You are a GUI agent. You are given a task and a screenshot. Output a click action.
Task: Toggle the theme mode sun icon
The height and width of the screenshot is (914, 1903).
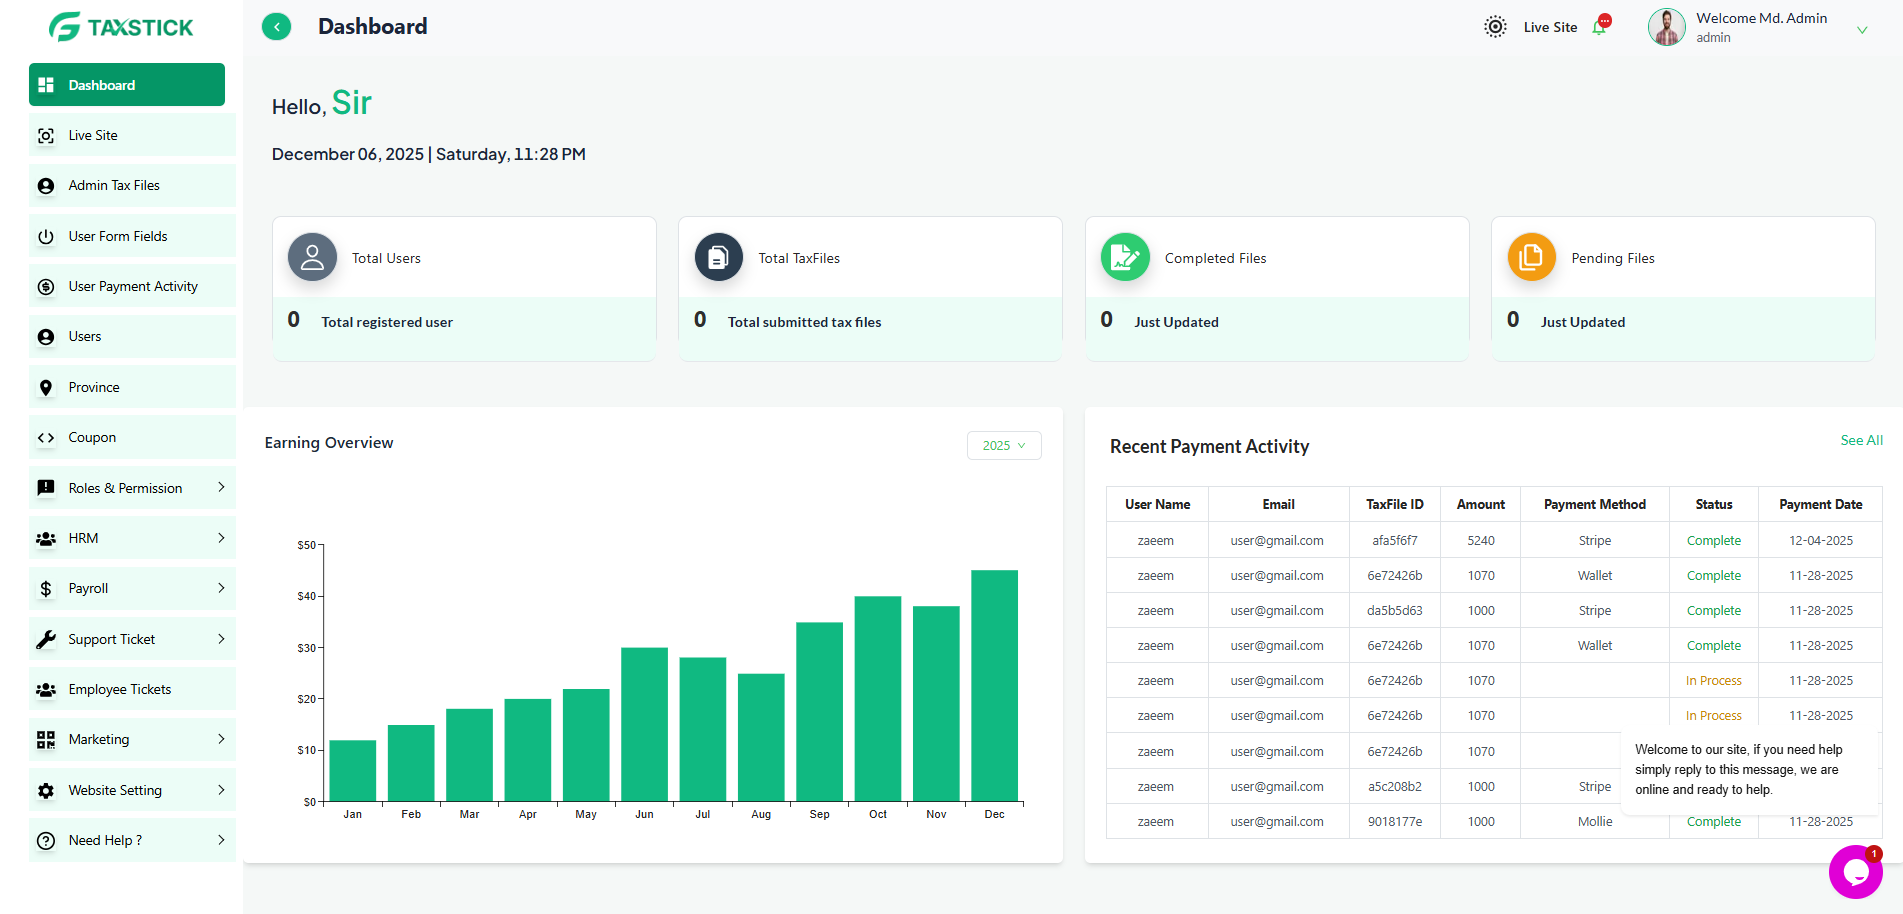(1494, 27)
